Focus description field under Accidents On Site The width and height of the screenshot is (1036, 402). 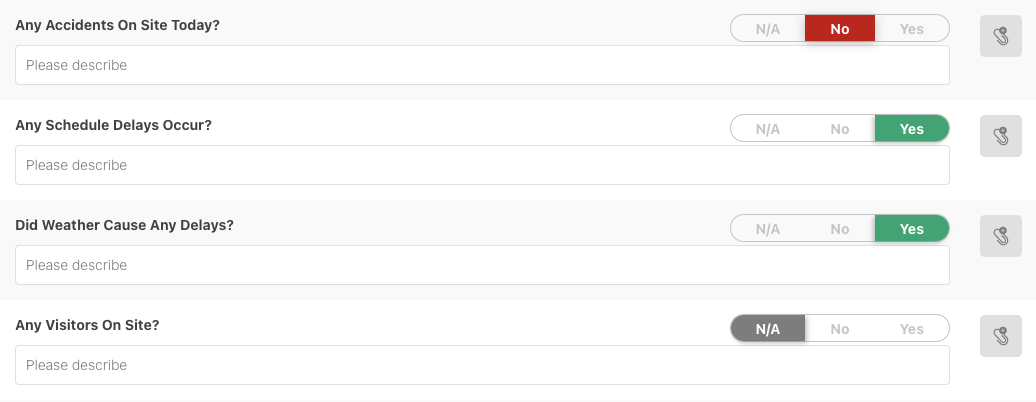click(482, 65)
